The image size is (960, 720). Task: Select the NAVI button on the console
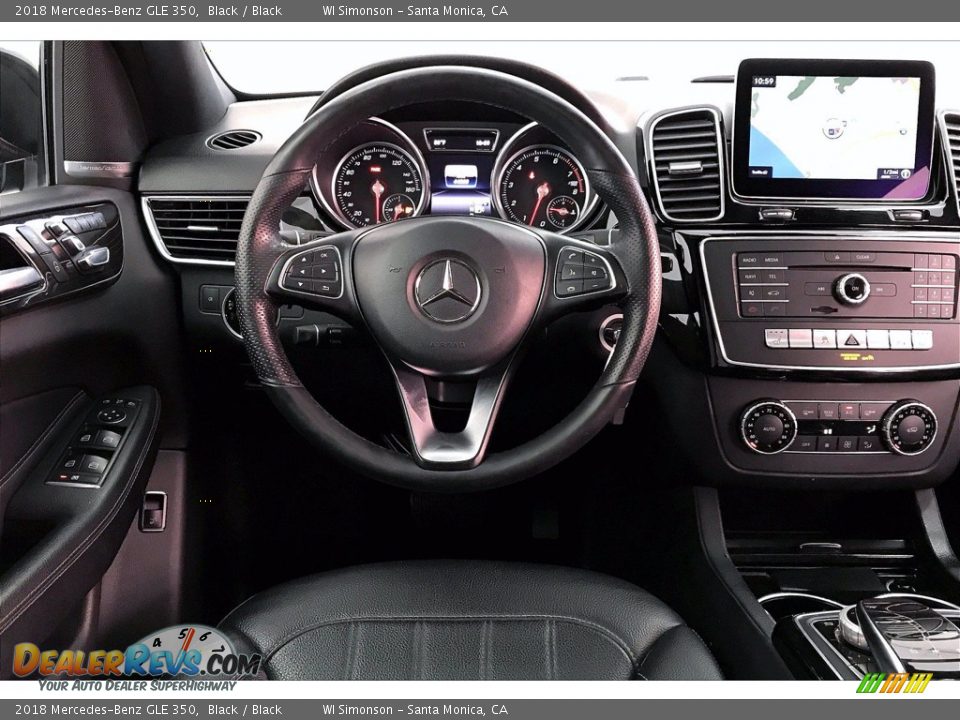[x=750, y=276]
